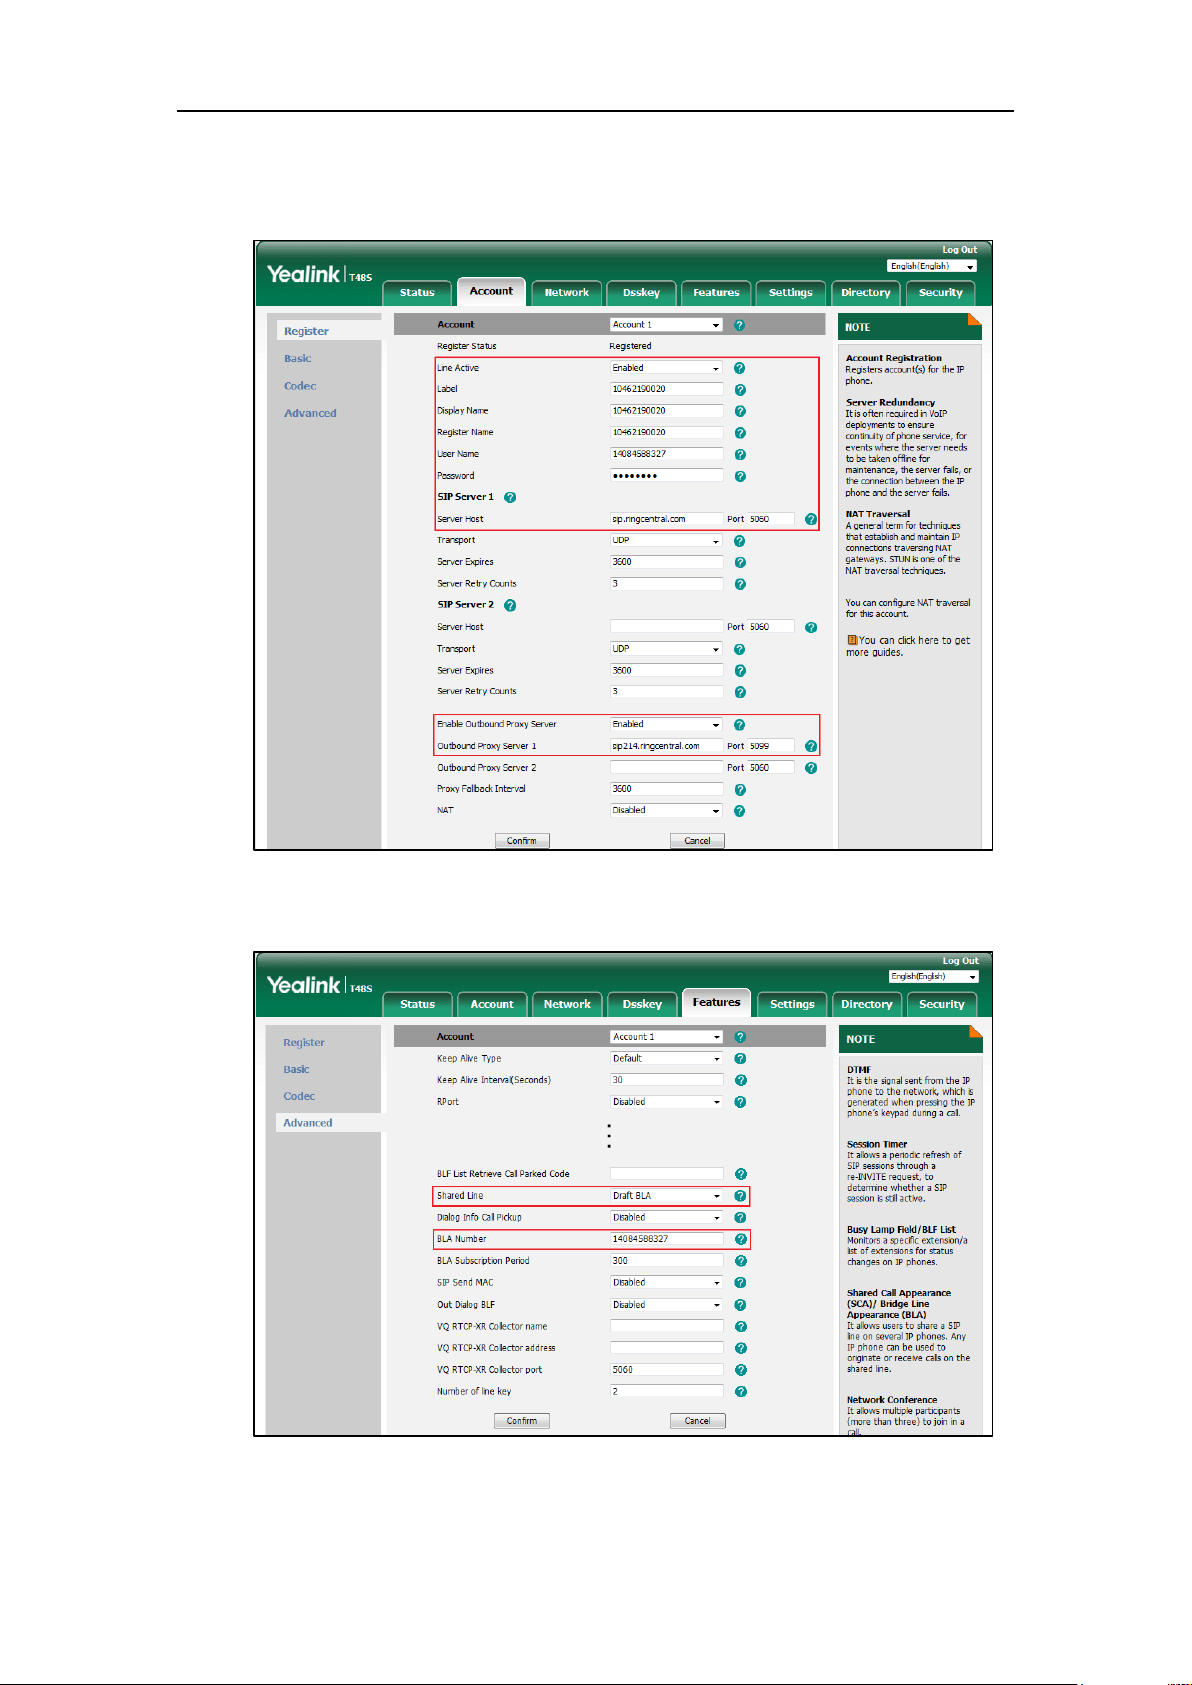
Task: Open the Shared Line dropdown showing Draft BLA
Action: coord(667,1196)
